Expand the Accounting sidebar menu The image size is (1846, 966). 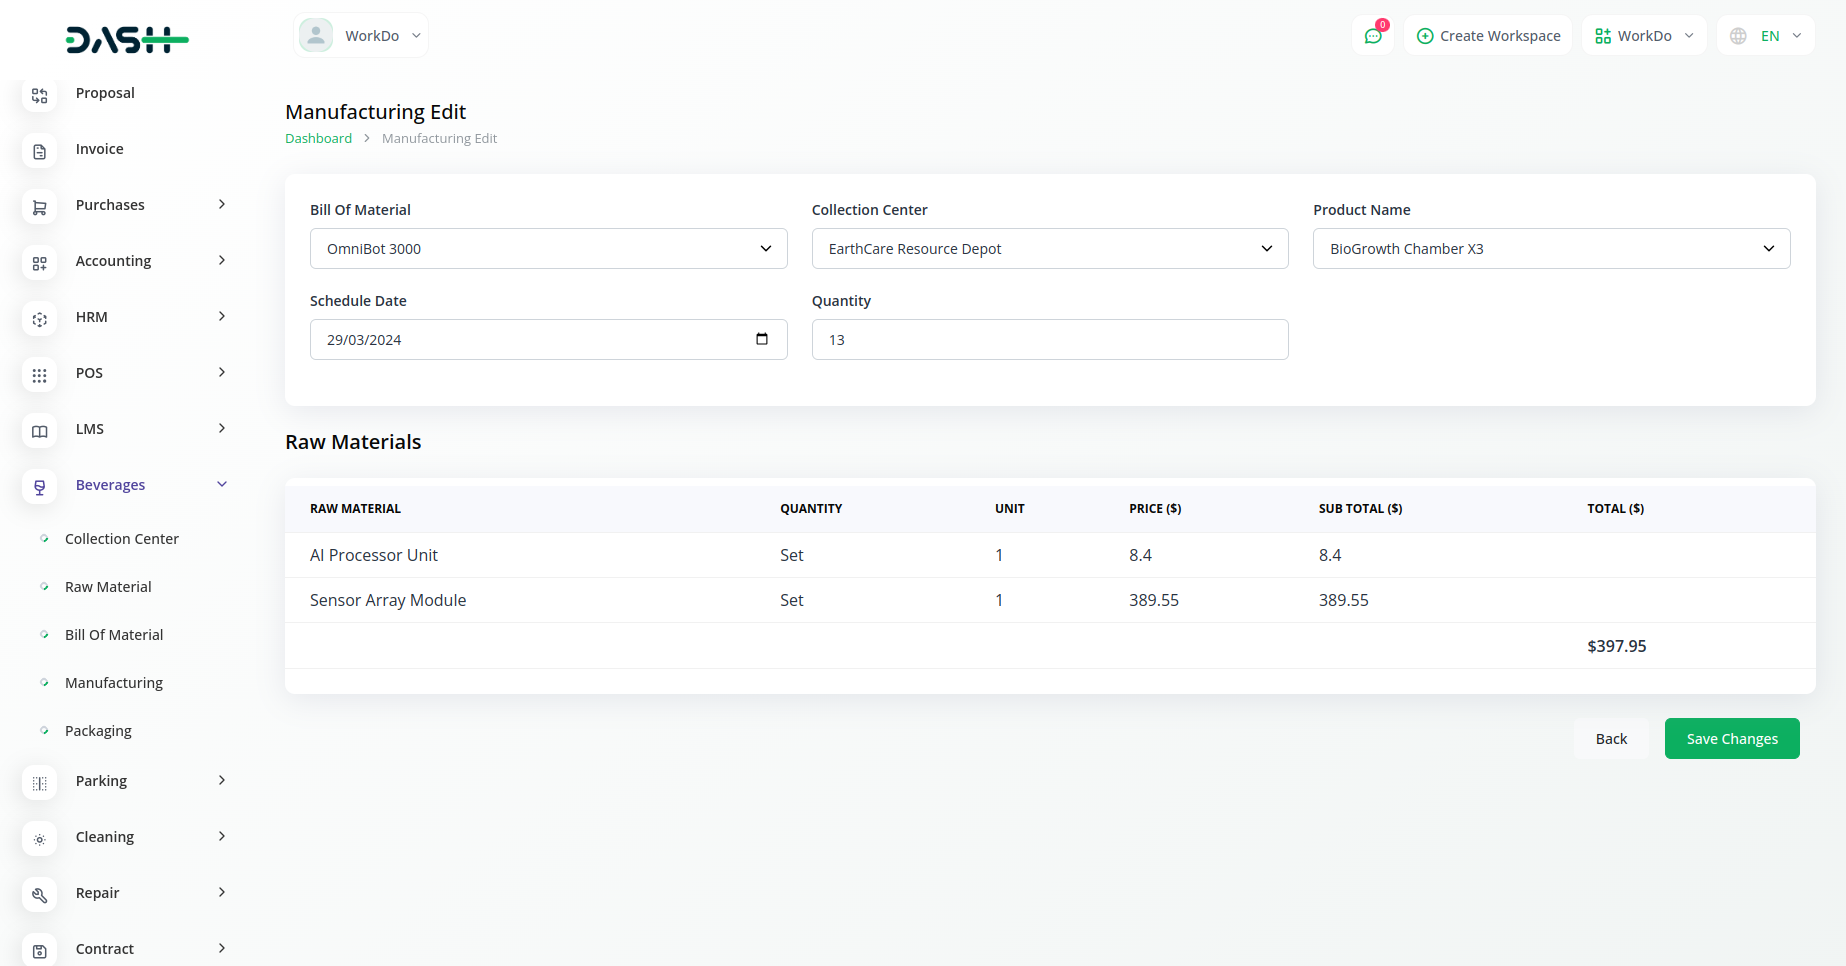click(x=222, y=261)
